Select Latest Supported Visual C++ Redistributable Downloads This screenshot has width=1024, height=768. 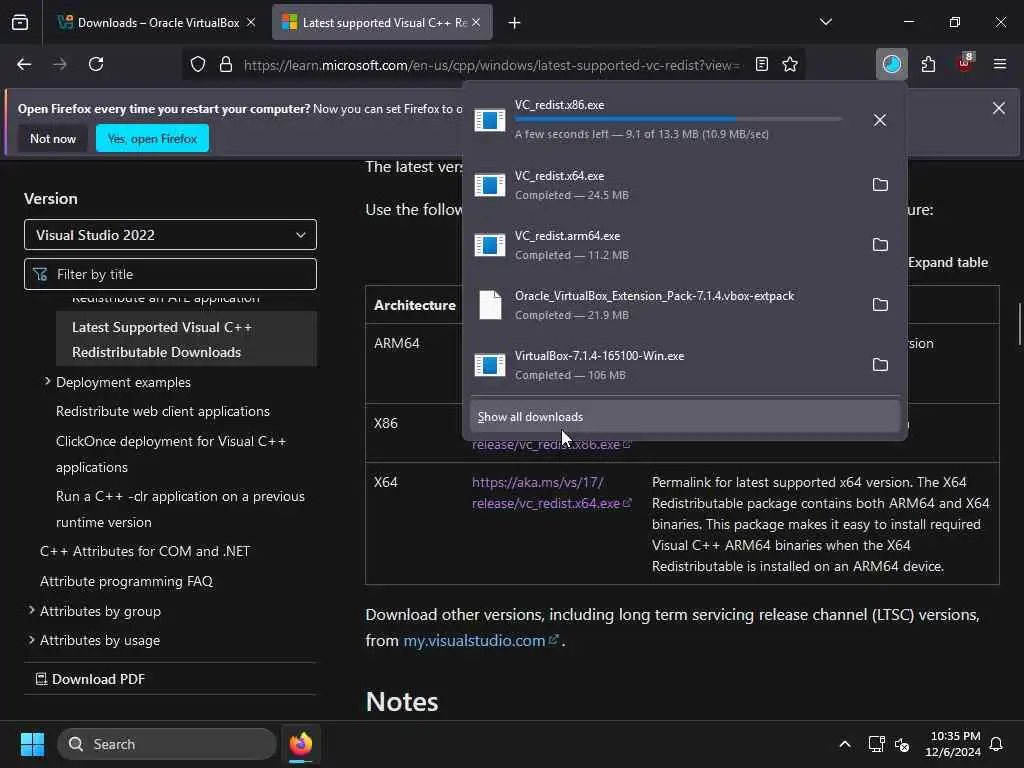pos(186,339)
